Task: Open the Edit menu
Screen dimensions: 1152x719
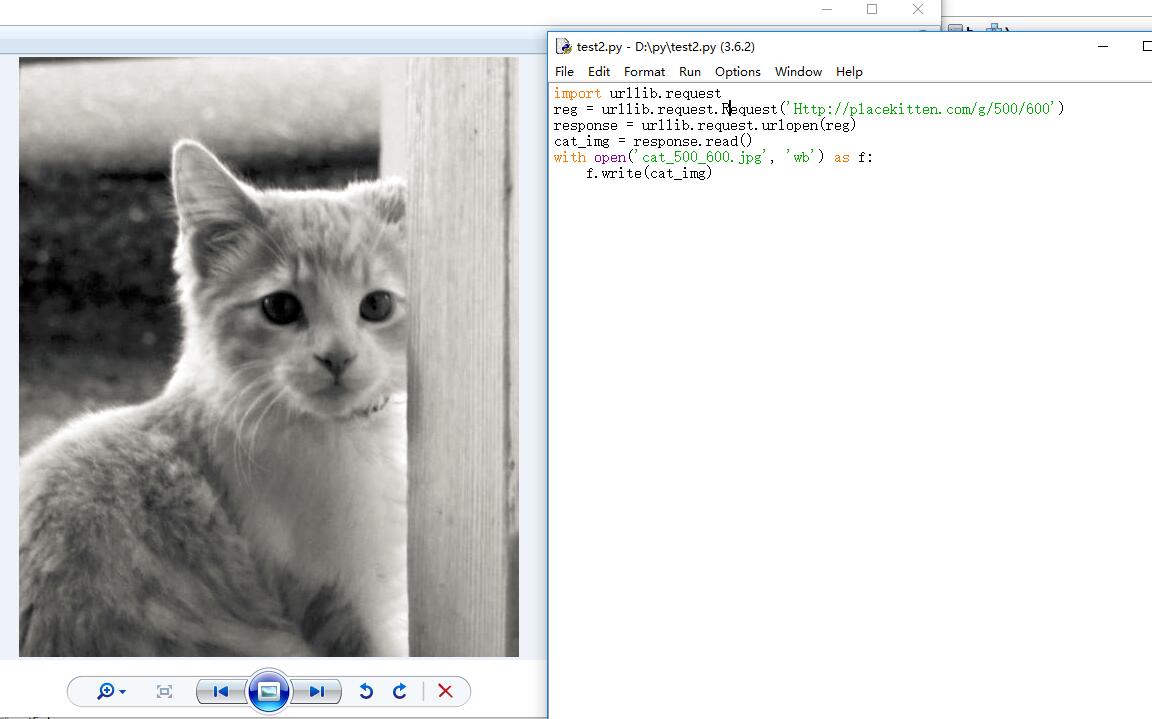Action: tap(599, 72)
